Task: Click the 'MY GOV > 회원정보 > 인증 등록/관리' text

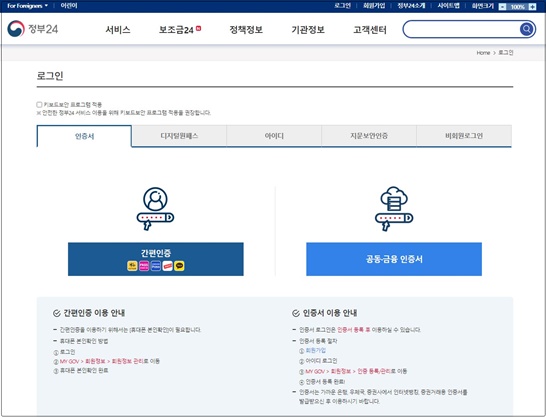Action: (x=348, y=371)
